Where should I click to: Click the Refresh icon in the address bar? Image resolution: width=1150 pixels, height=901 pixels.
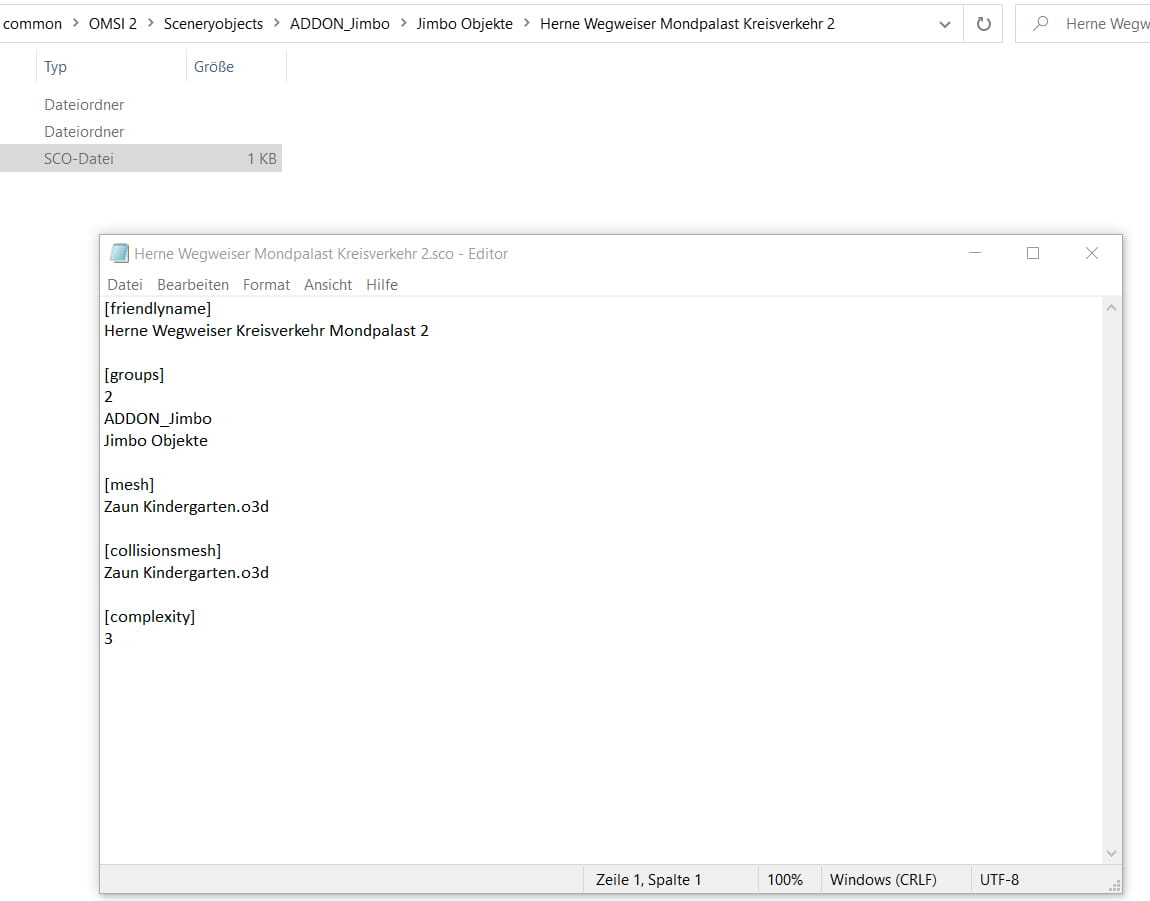pyautogui.click(x=983, y=24)
